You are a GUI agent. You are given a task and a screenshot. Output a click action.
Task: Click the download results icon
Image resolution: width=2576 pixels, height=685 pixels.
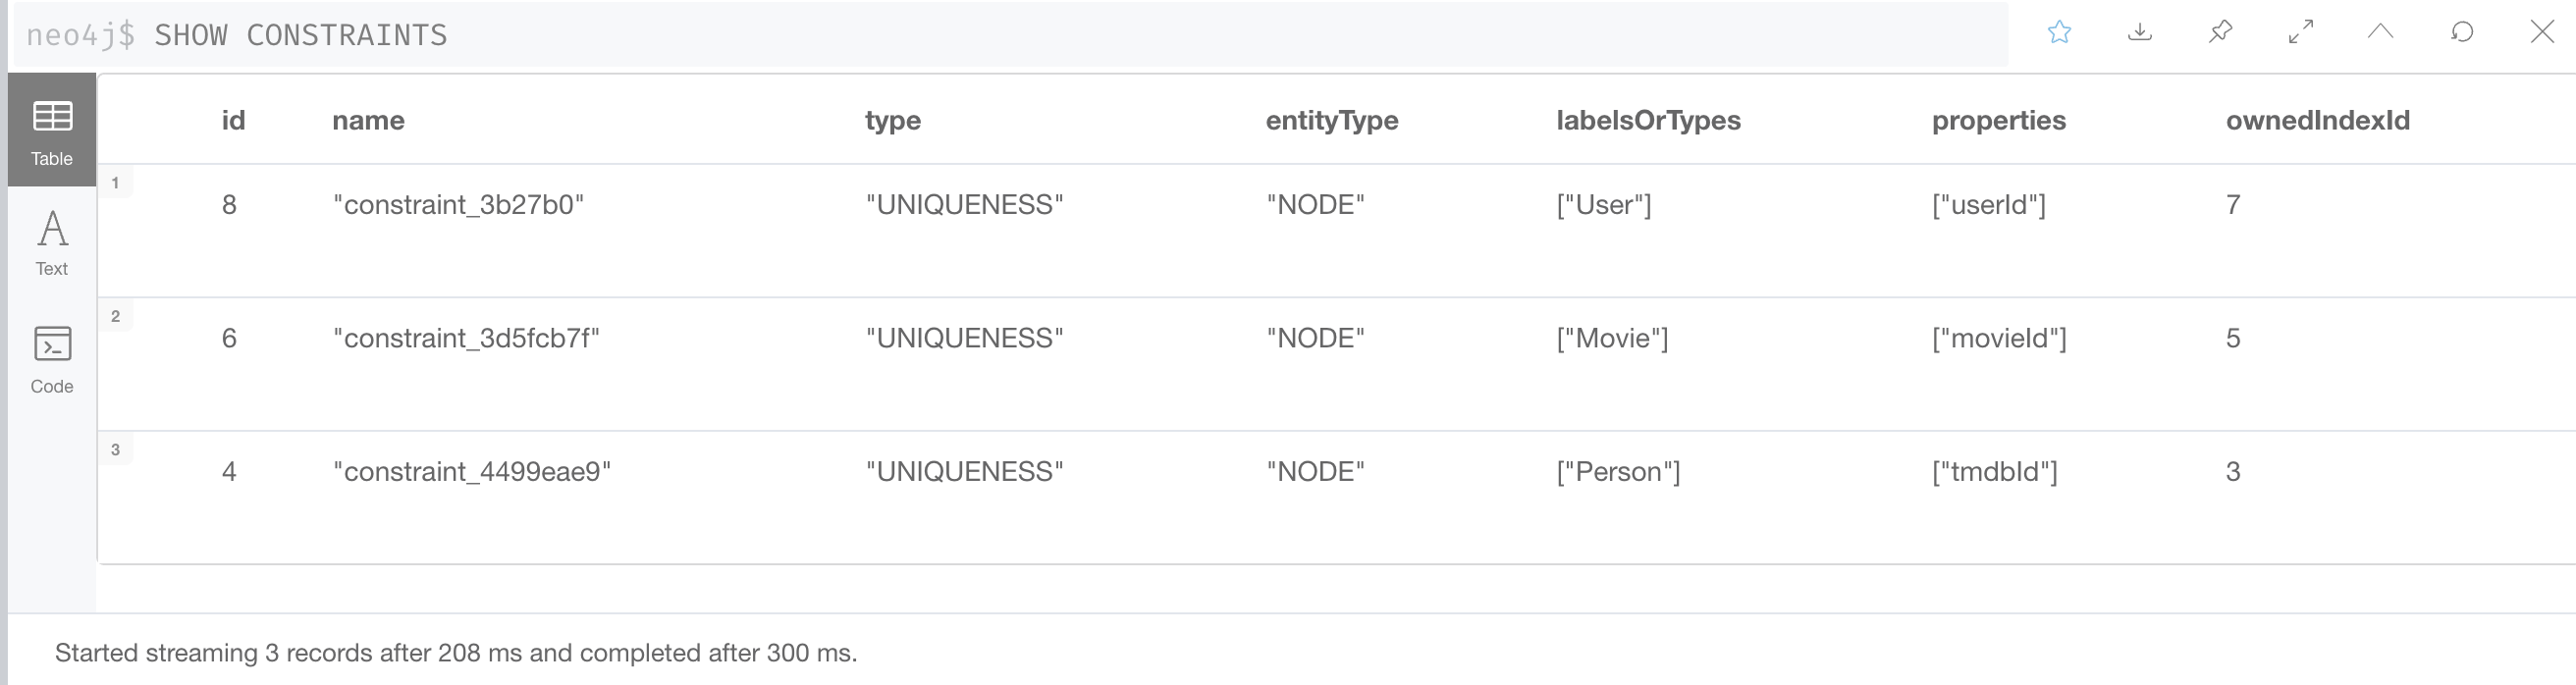(x=2141, y=32)
